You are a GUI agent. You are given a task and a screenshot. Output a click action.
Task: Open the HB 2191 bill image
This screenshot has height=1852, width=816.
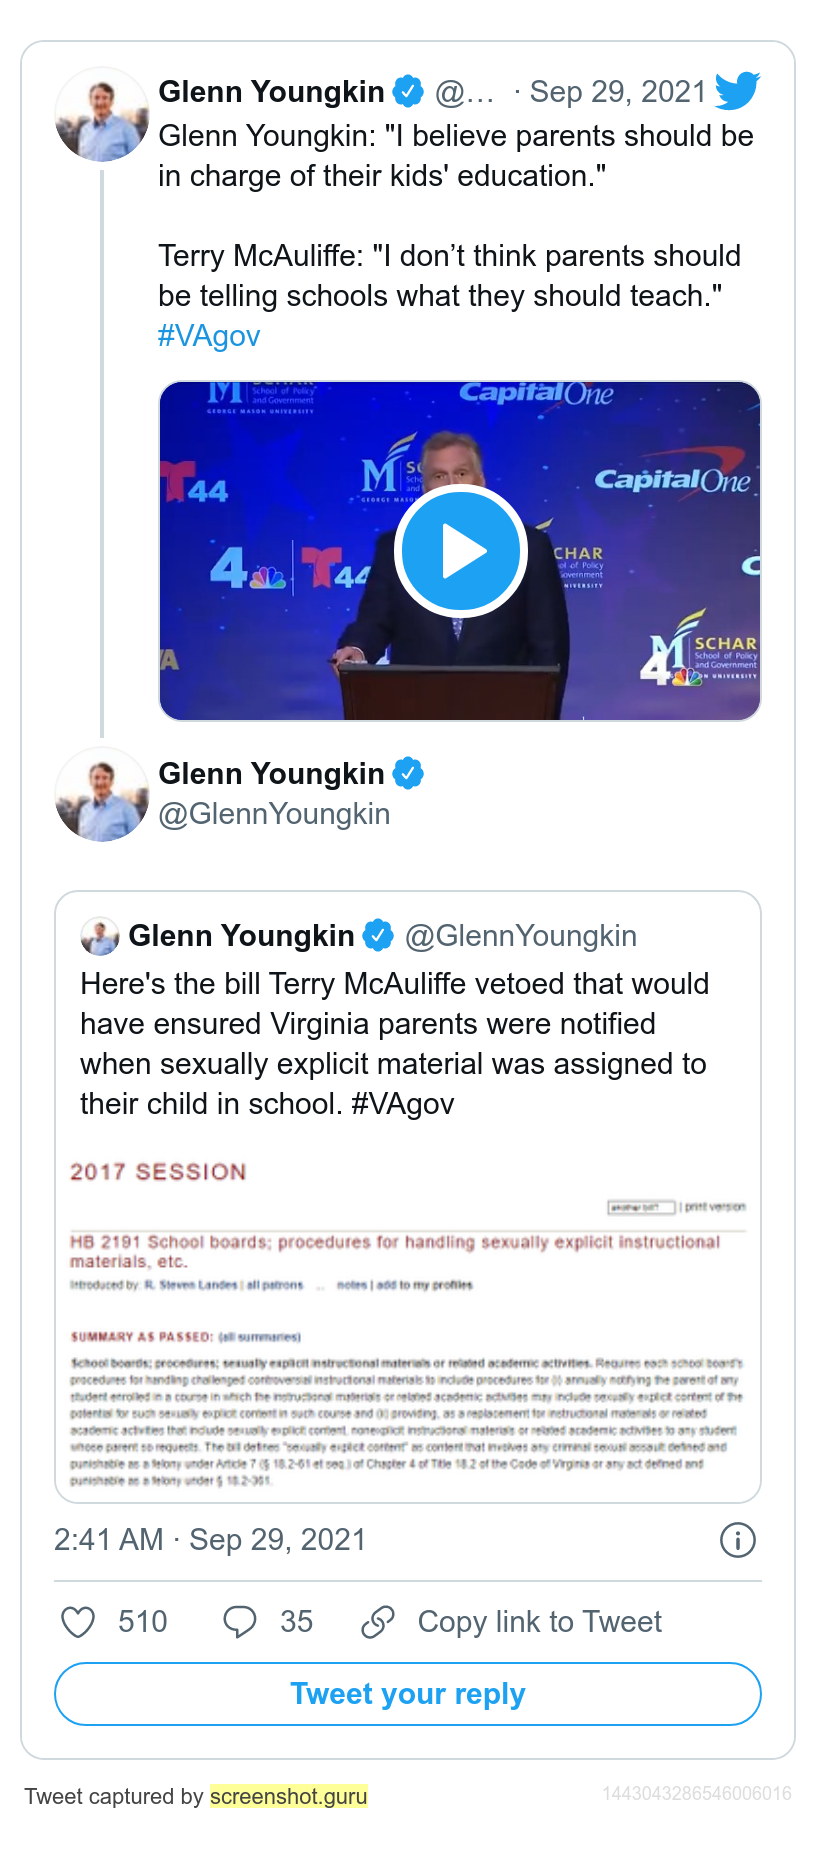tap(408, 1322)
